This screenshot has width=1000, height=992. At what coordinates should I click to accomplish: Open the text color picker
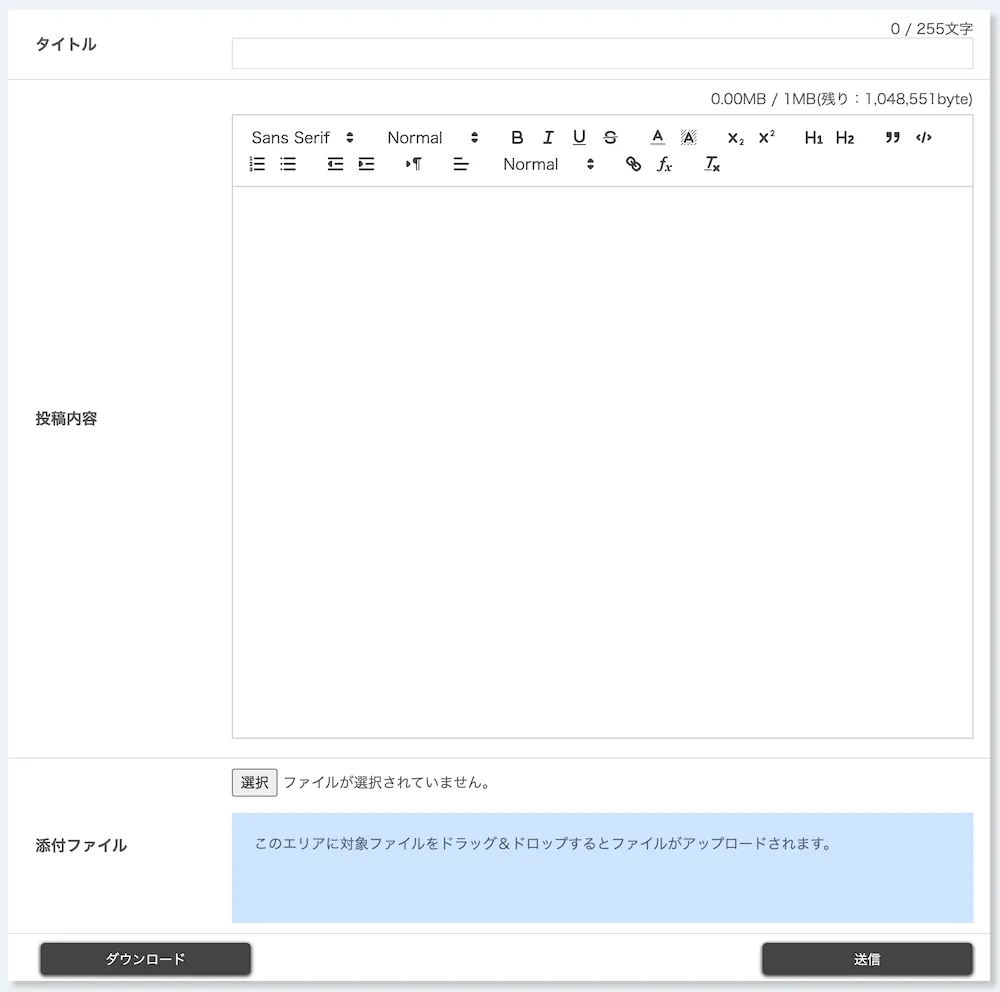[657, 138]
